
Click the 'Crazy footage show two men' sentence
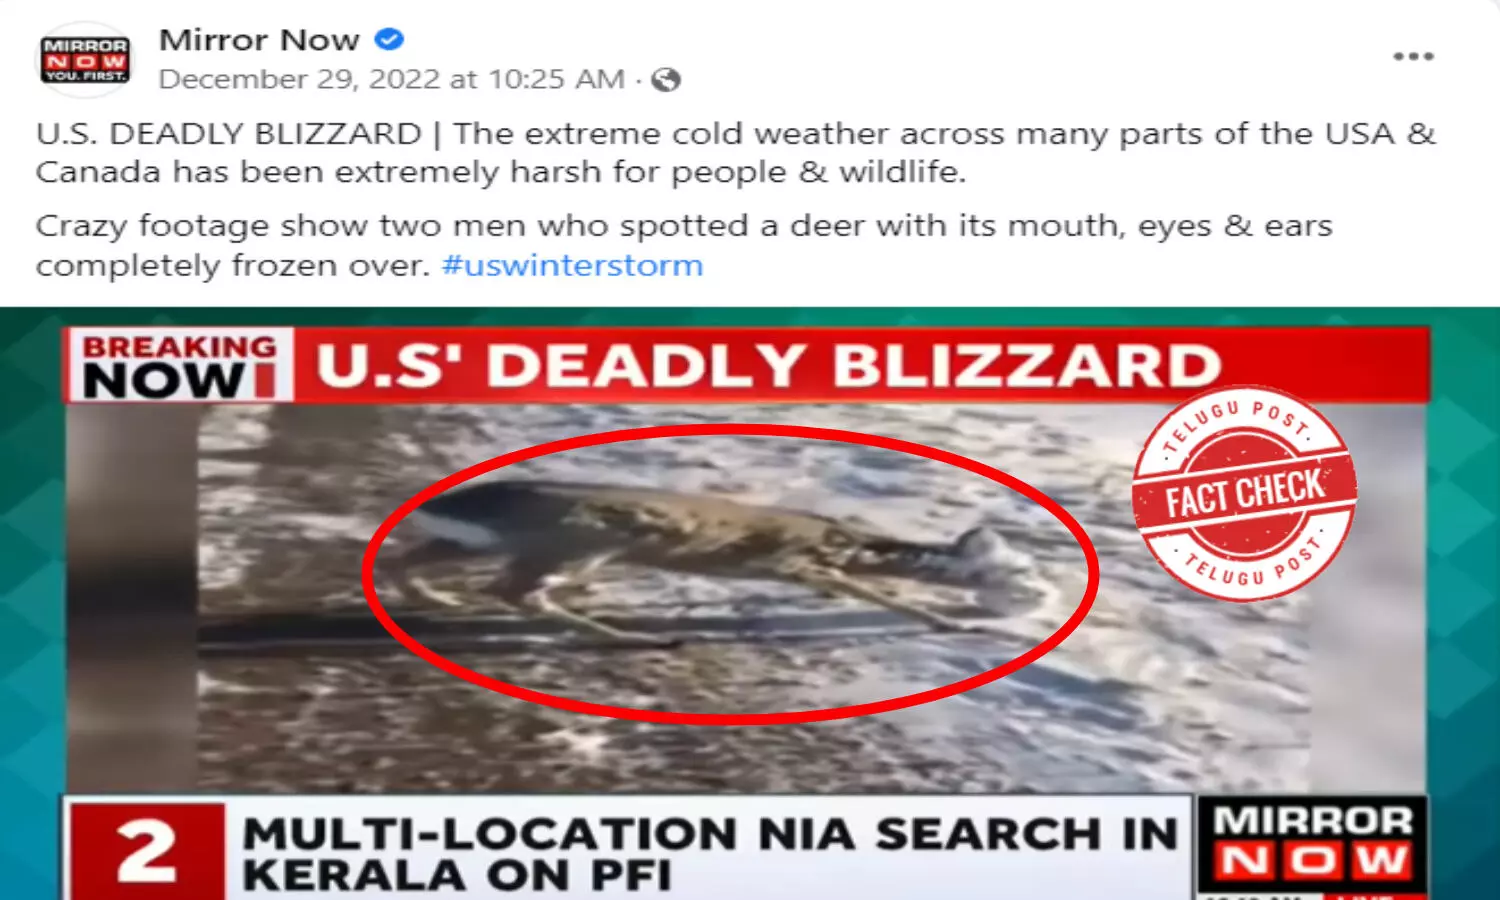[x=684, y=245]
